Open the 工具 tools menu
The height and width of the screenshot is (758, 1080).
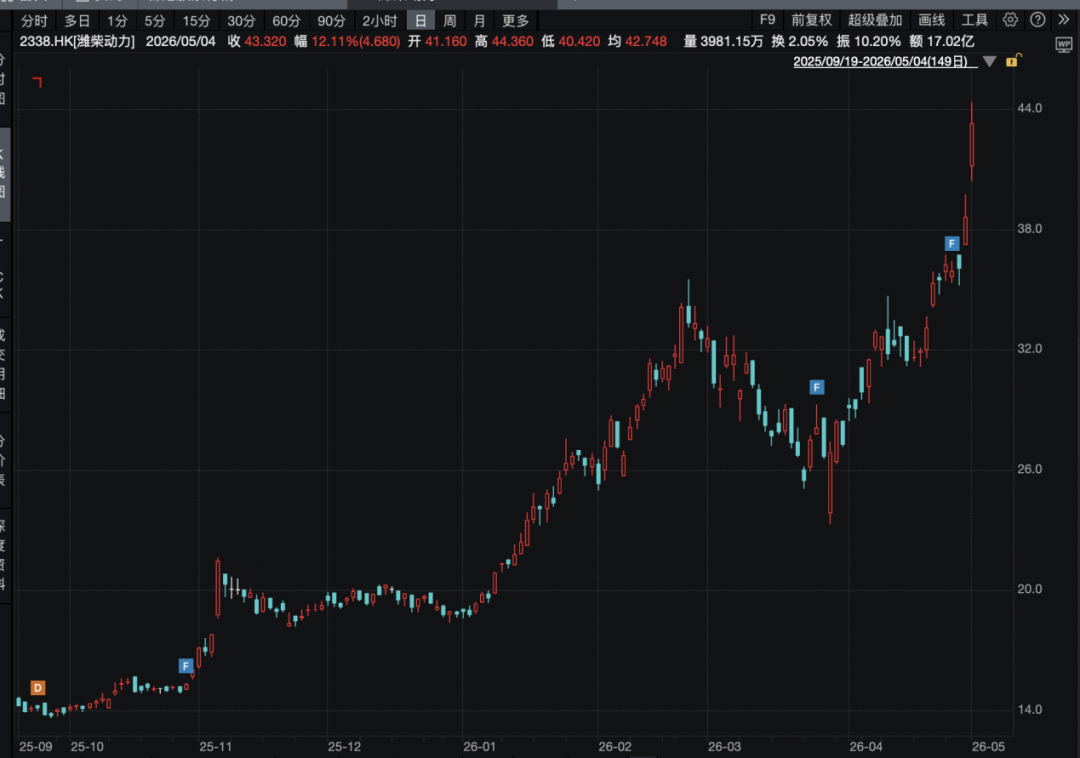(975, 20)
